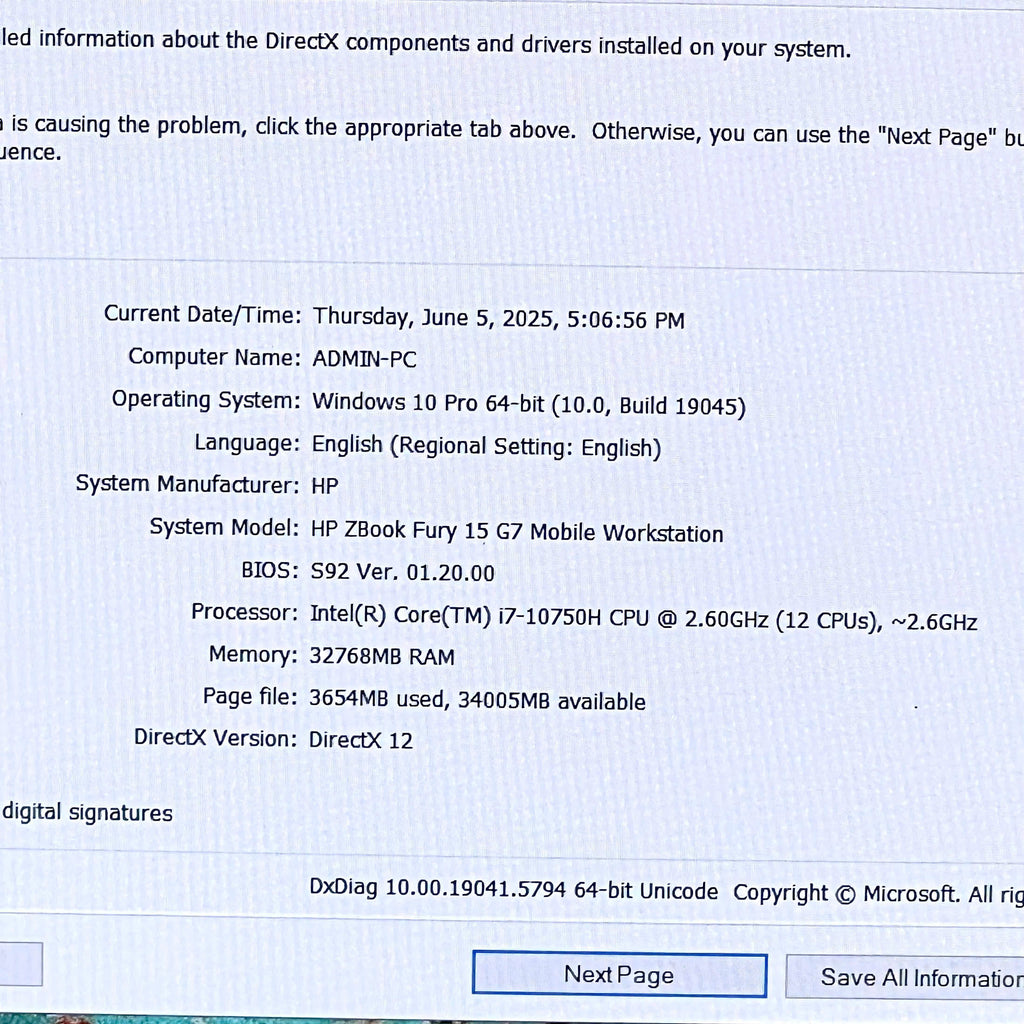This screenshot has width=1024, height=1024.
Task: Click the partially visible button at bottom-left
Action: (x=21, y=964)
